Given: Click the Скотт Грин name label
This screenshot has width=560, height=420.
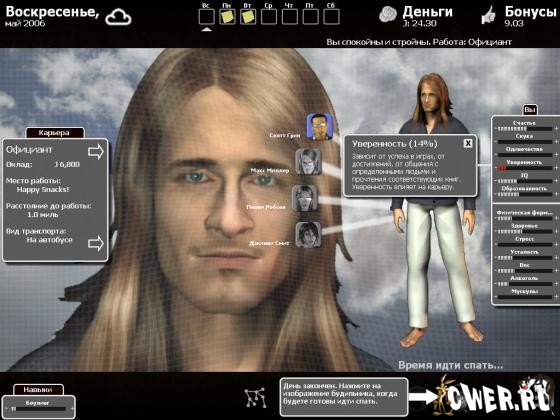Looking at the screenshot, I should tap(285, 136).
